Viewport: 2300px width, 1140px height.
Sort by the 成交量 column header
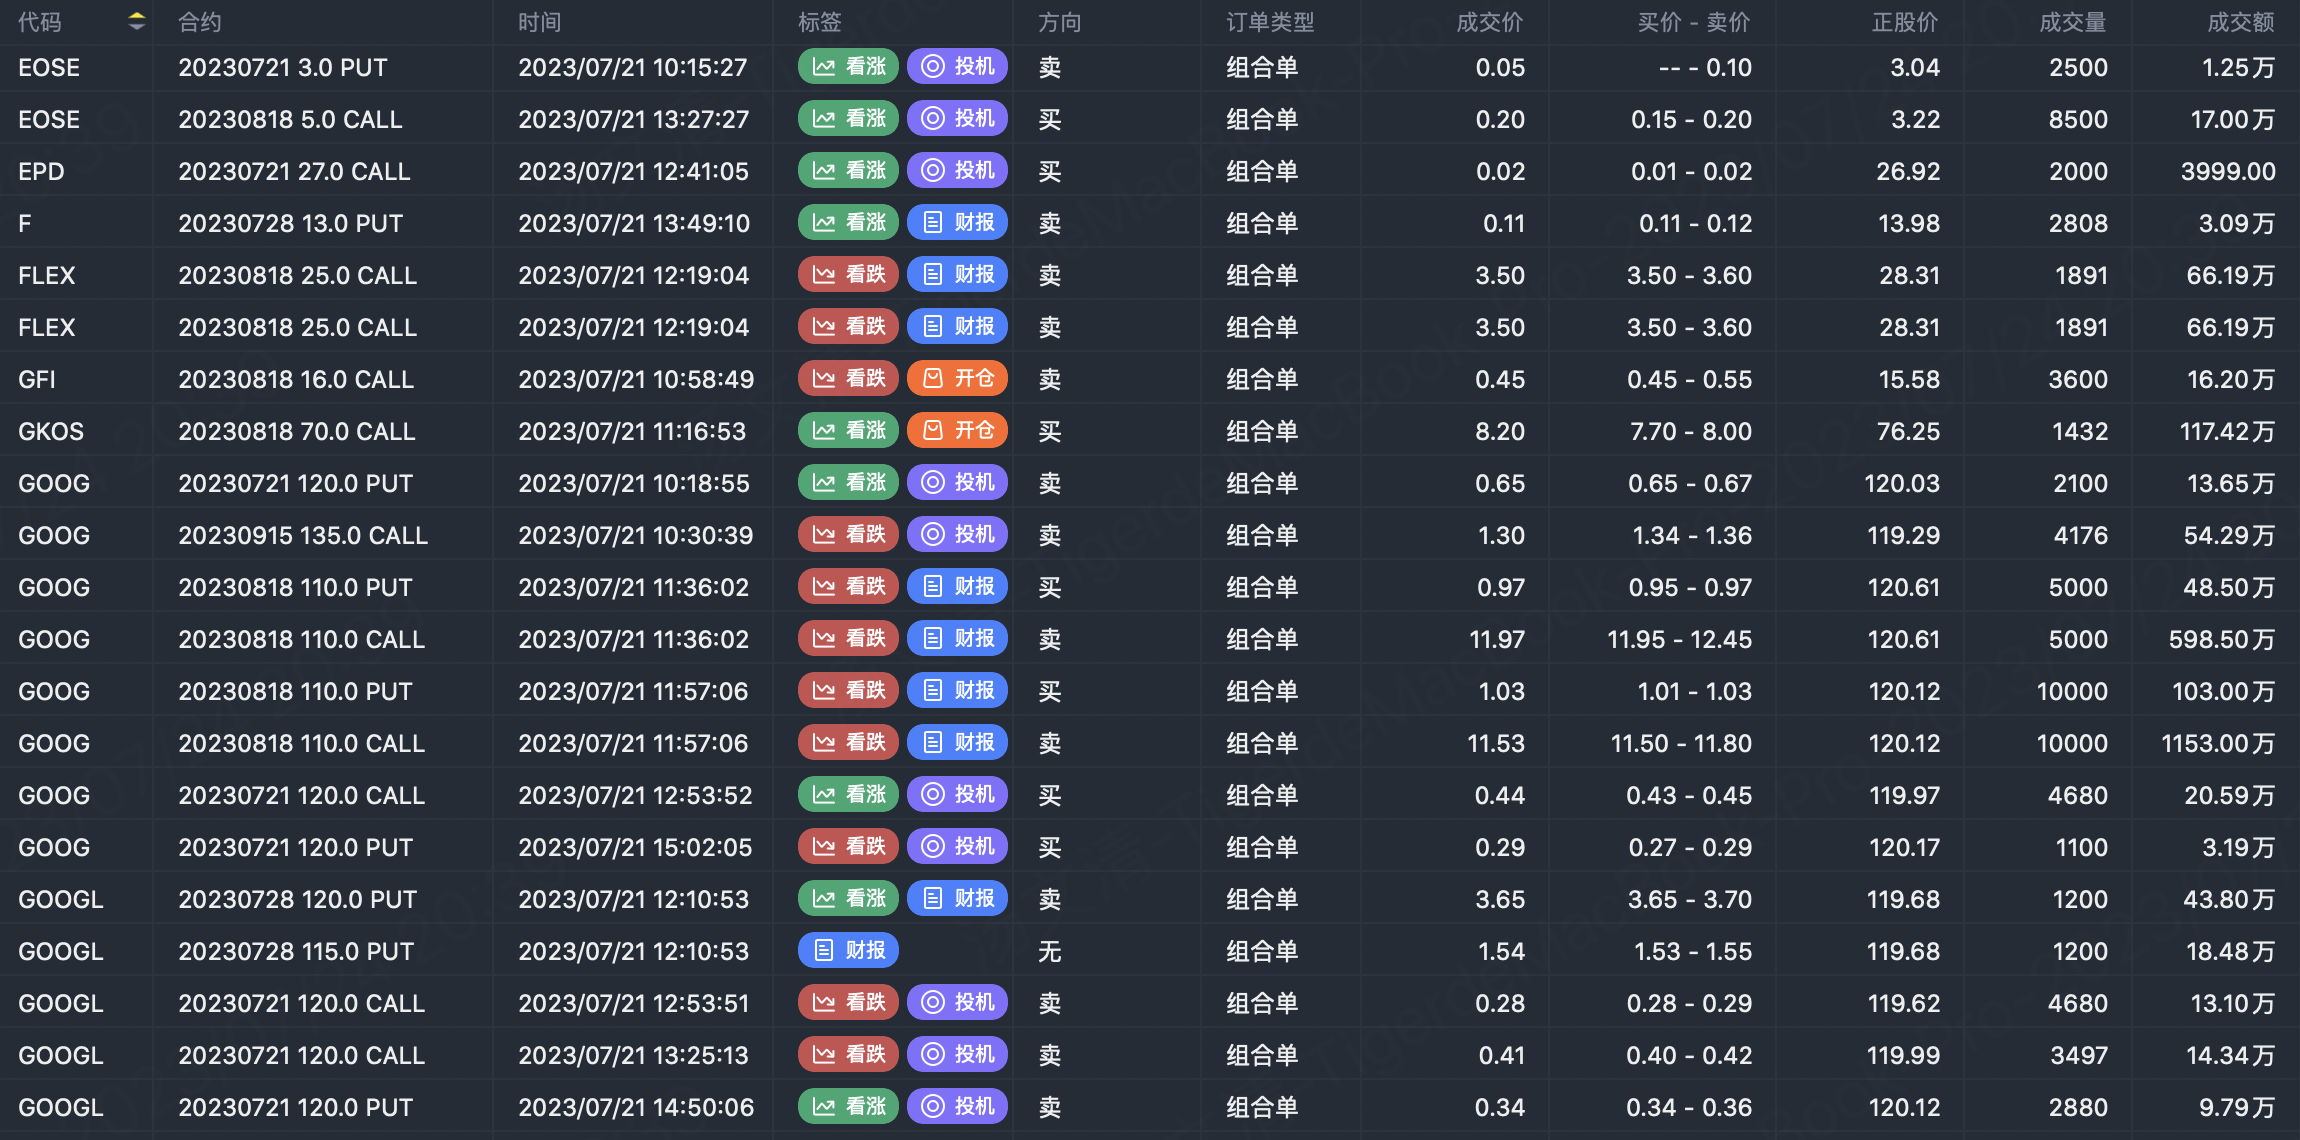tap(2072, 22)
